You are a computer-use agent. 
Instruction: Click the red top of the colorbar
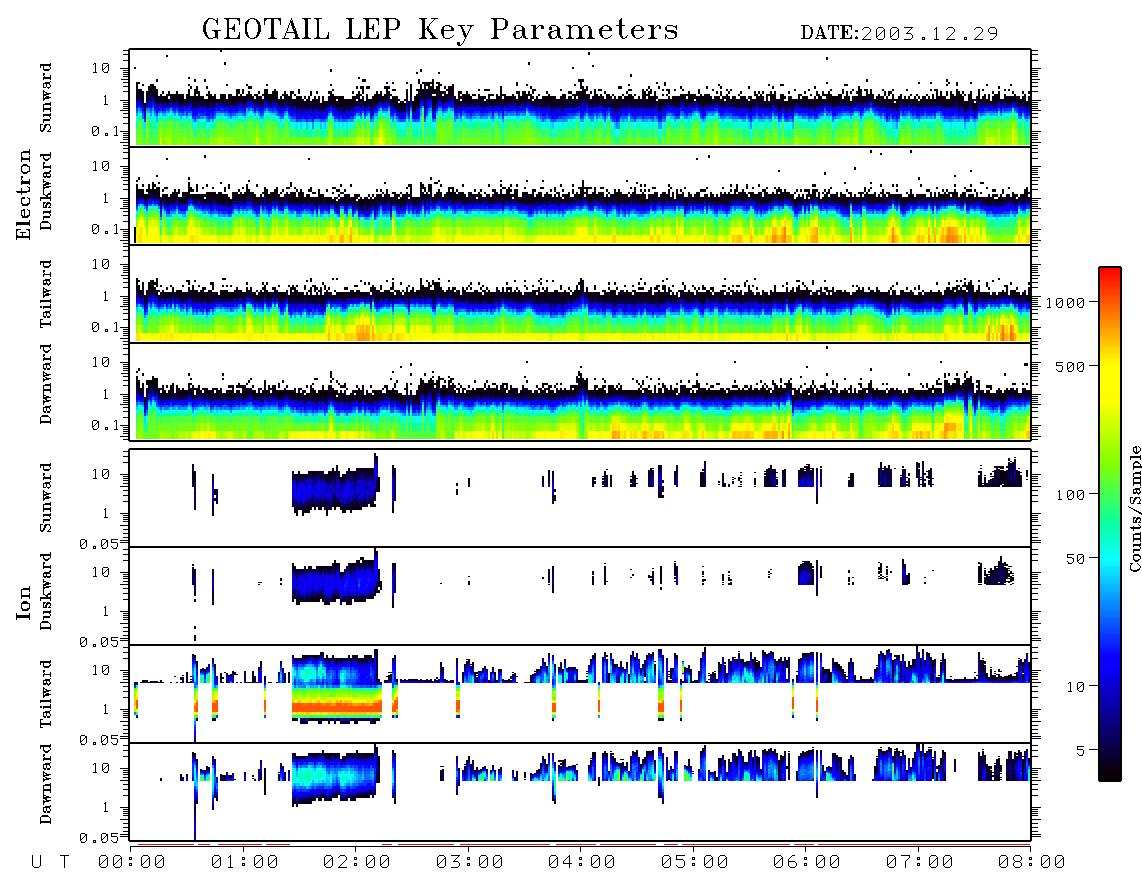pos(1110,280)
